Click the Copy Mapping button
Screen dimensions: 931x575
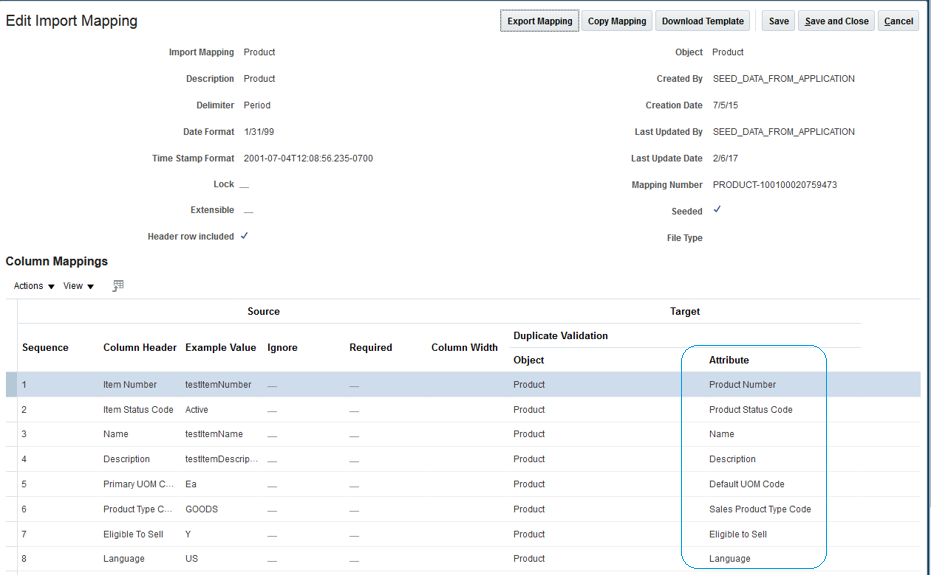pos(617,21)
